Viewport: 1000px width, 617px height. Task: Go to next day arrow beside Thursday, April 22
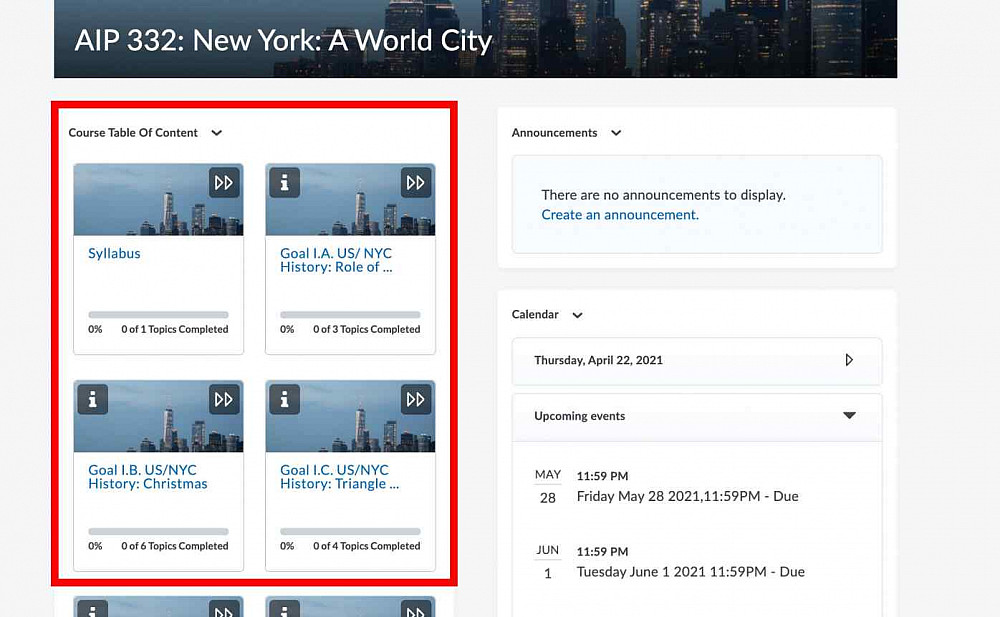pos(849,360)
